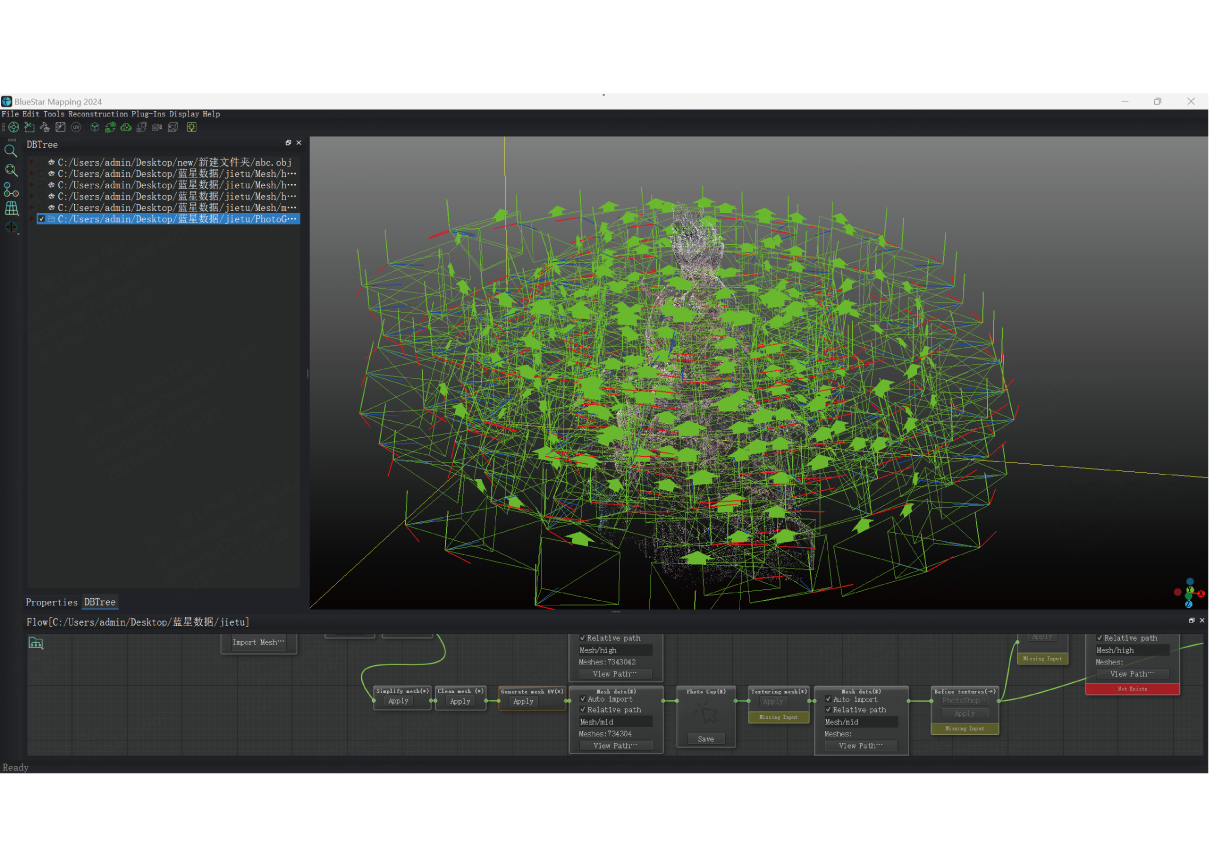Viewport: 1209px width, 867px height.
Task: Switch to the Properties tab
Action: click(51, 602)
